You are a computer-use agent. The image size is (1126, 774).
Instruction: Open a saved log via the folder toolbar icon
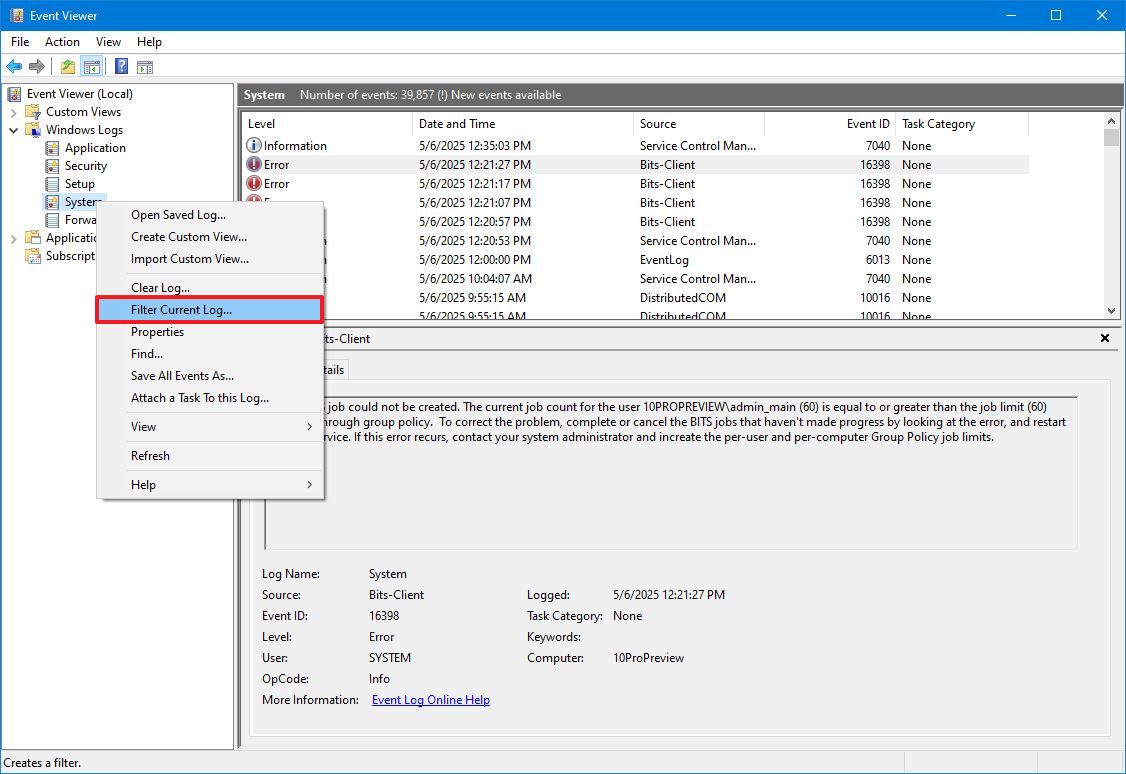coord(66,66)
